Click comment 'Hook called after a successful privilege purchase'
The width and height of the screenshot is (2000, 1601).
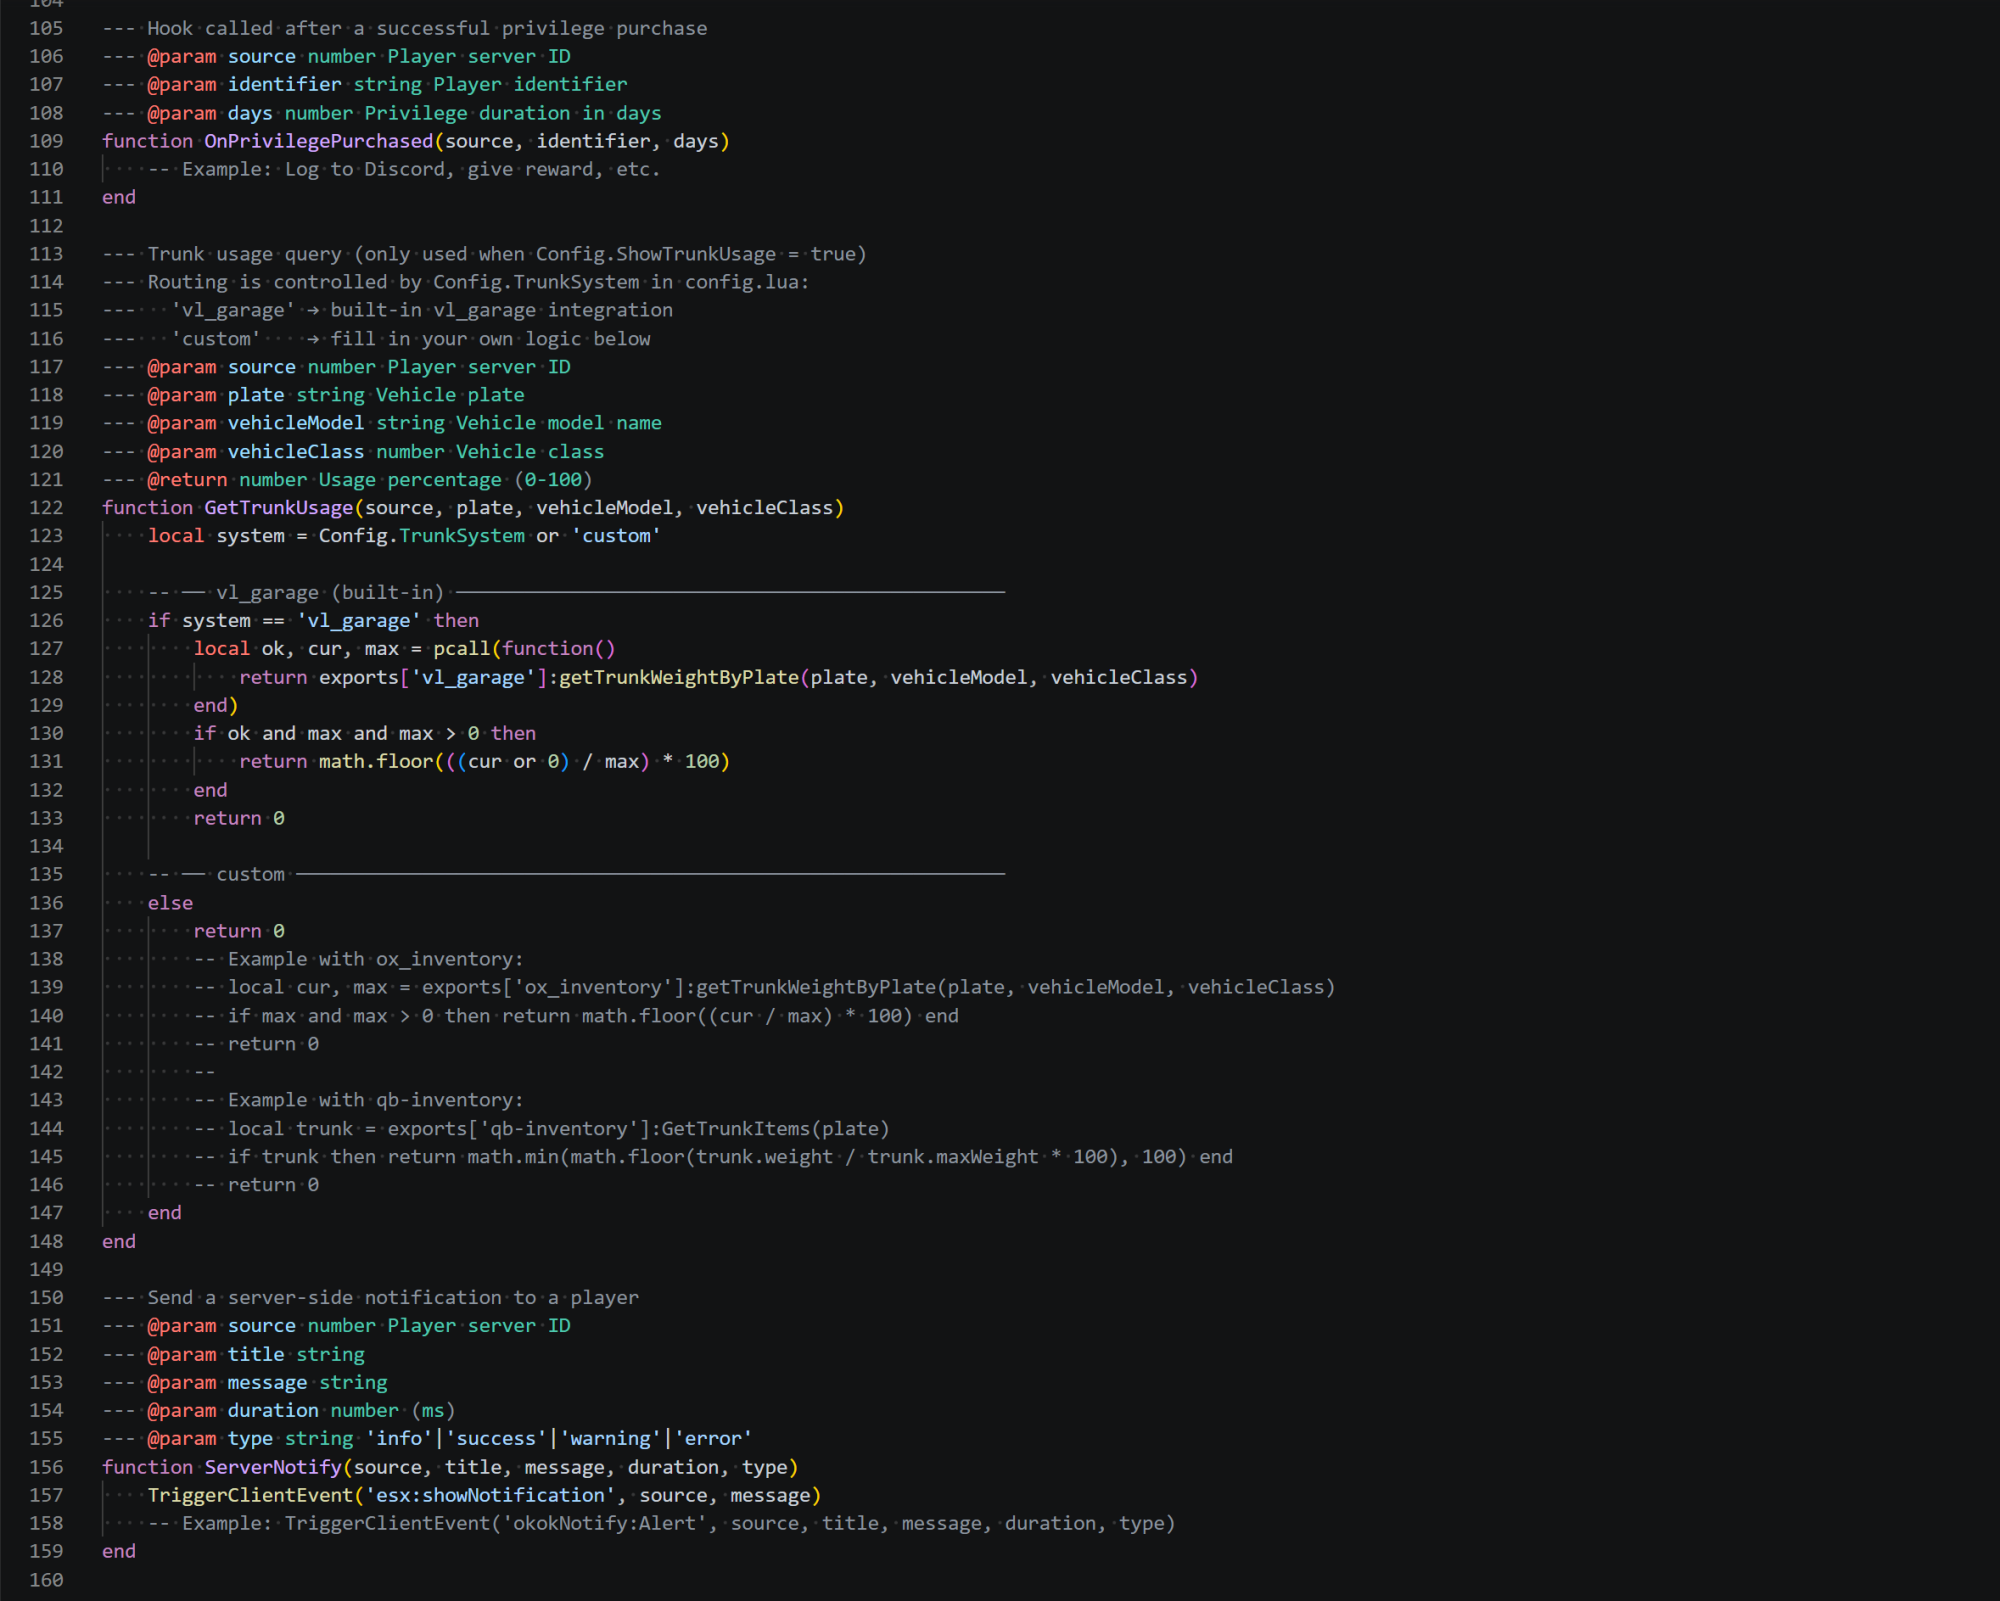(427, 29)
